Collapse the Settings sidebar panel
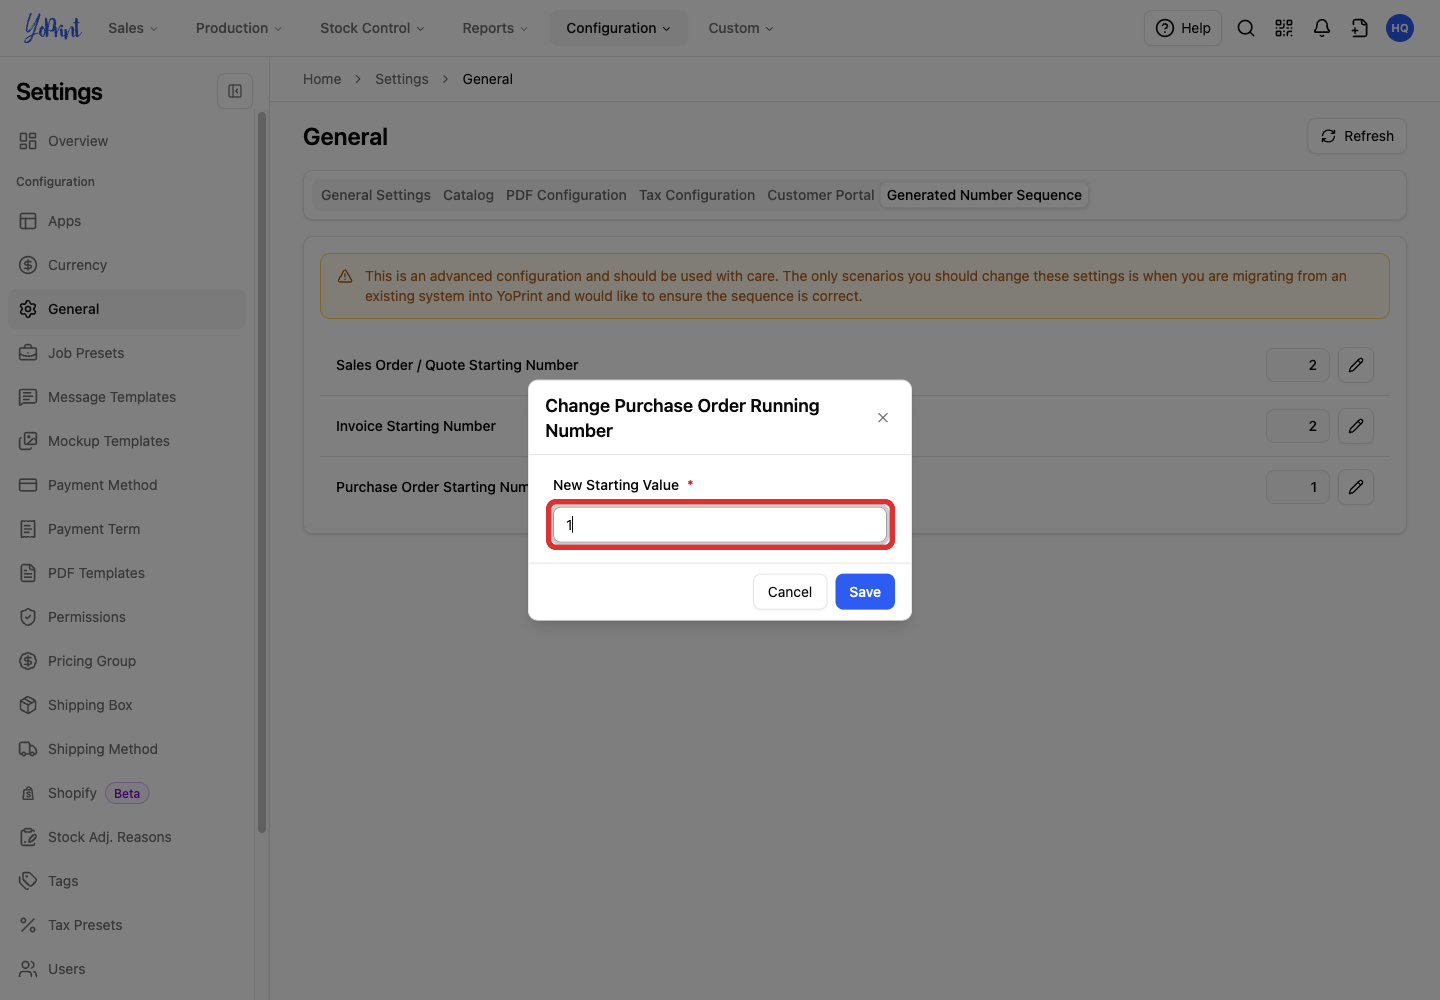The width and height of the screenshot is (1440, 1000). coord(235,91)
